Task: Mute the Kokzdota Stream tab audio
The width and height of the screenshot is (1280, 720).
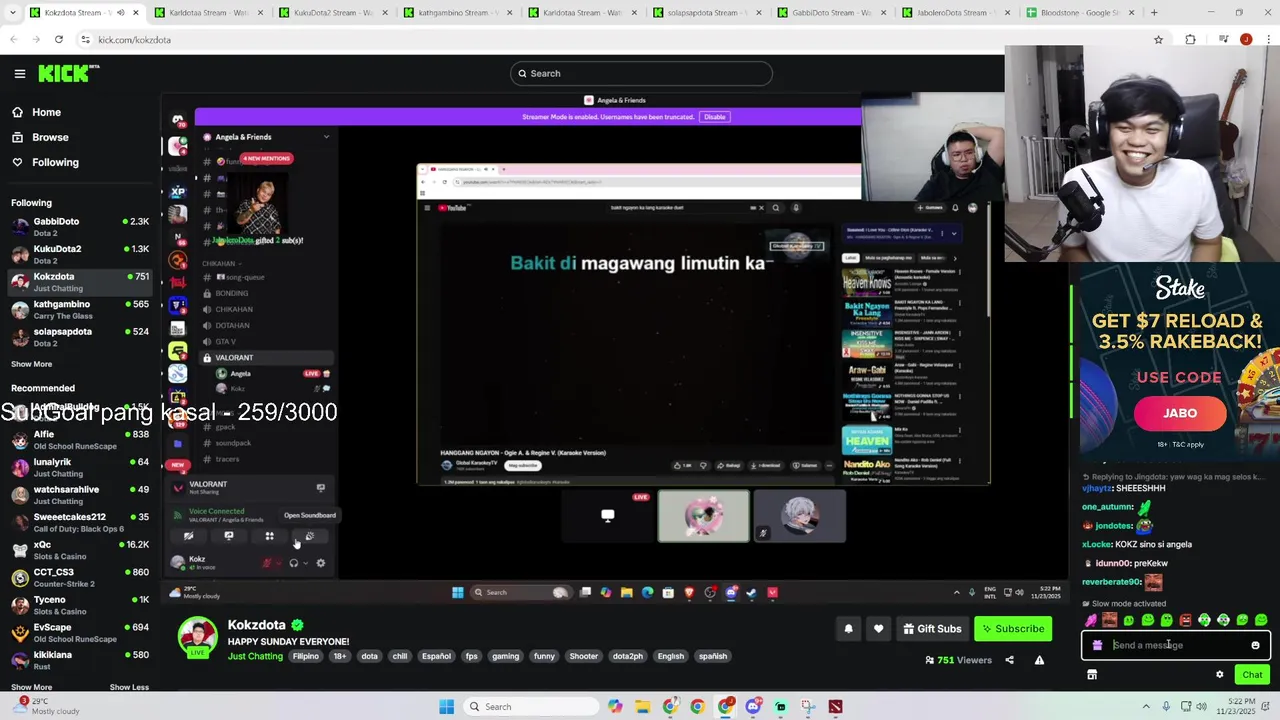Action: [121, 13]
